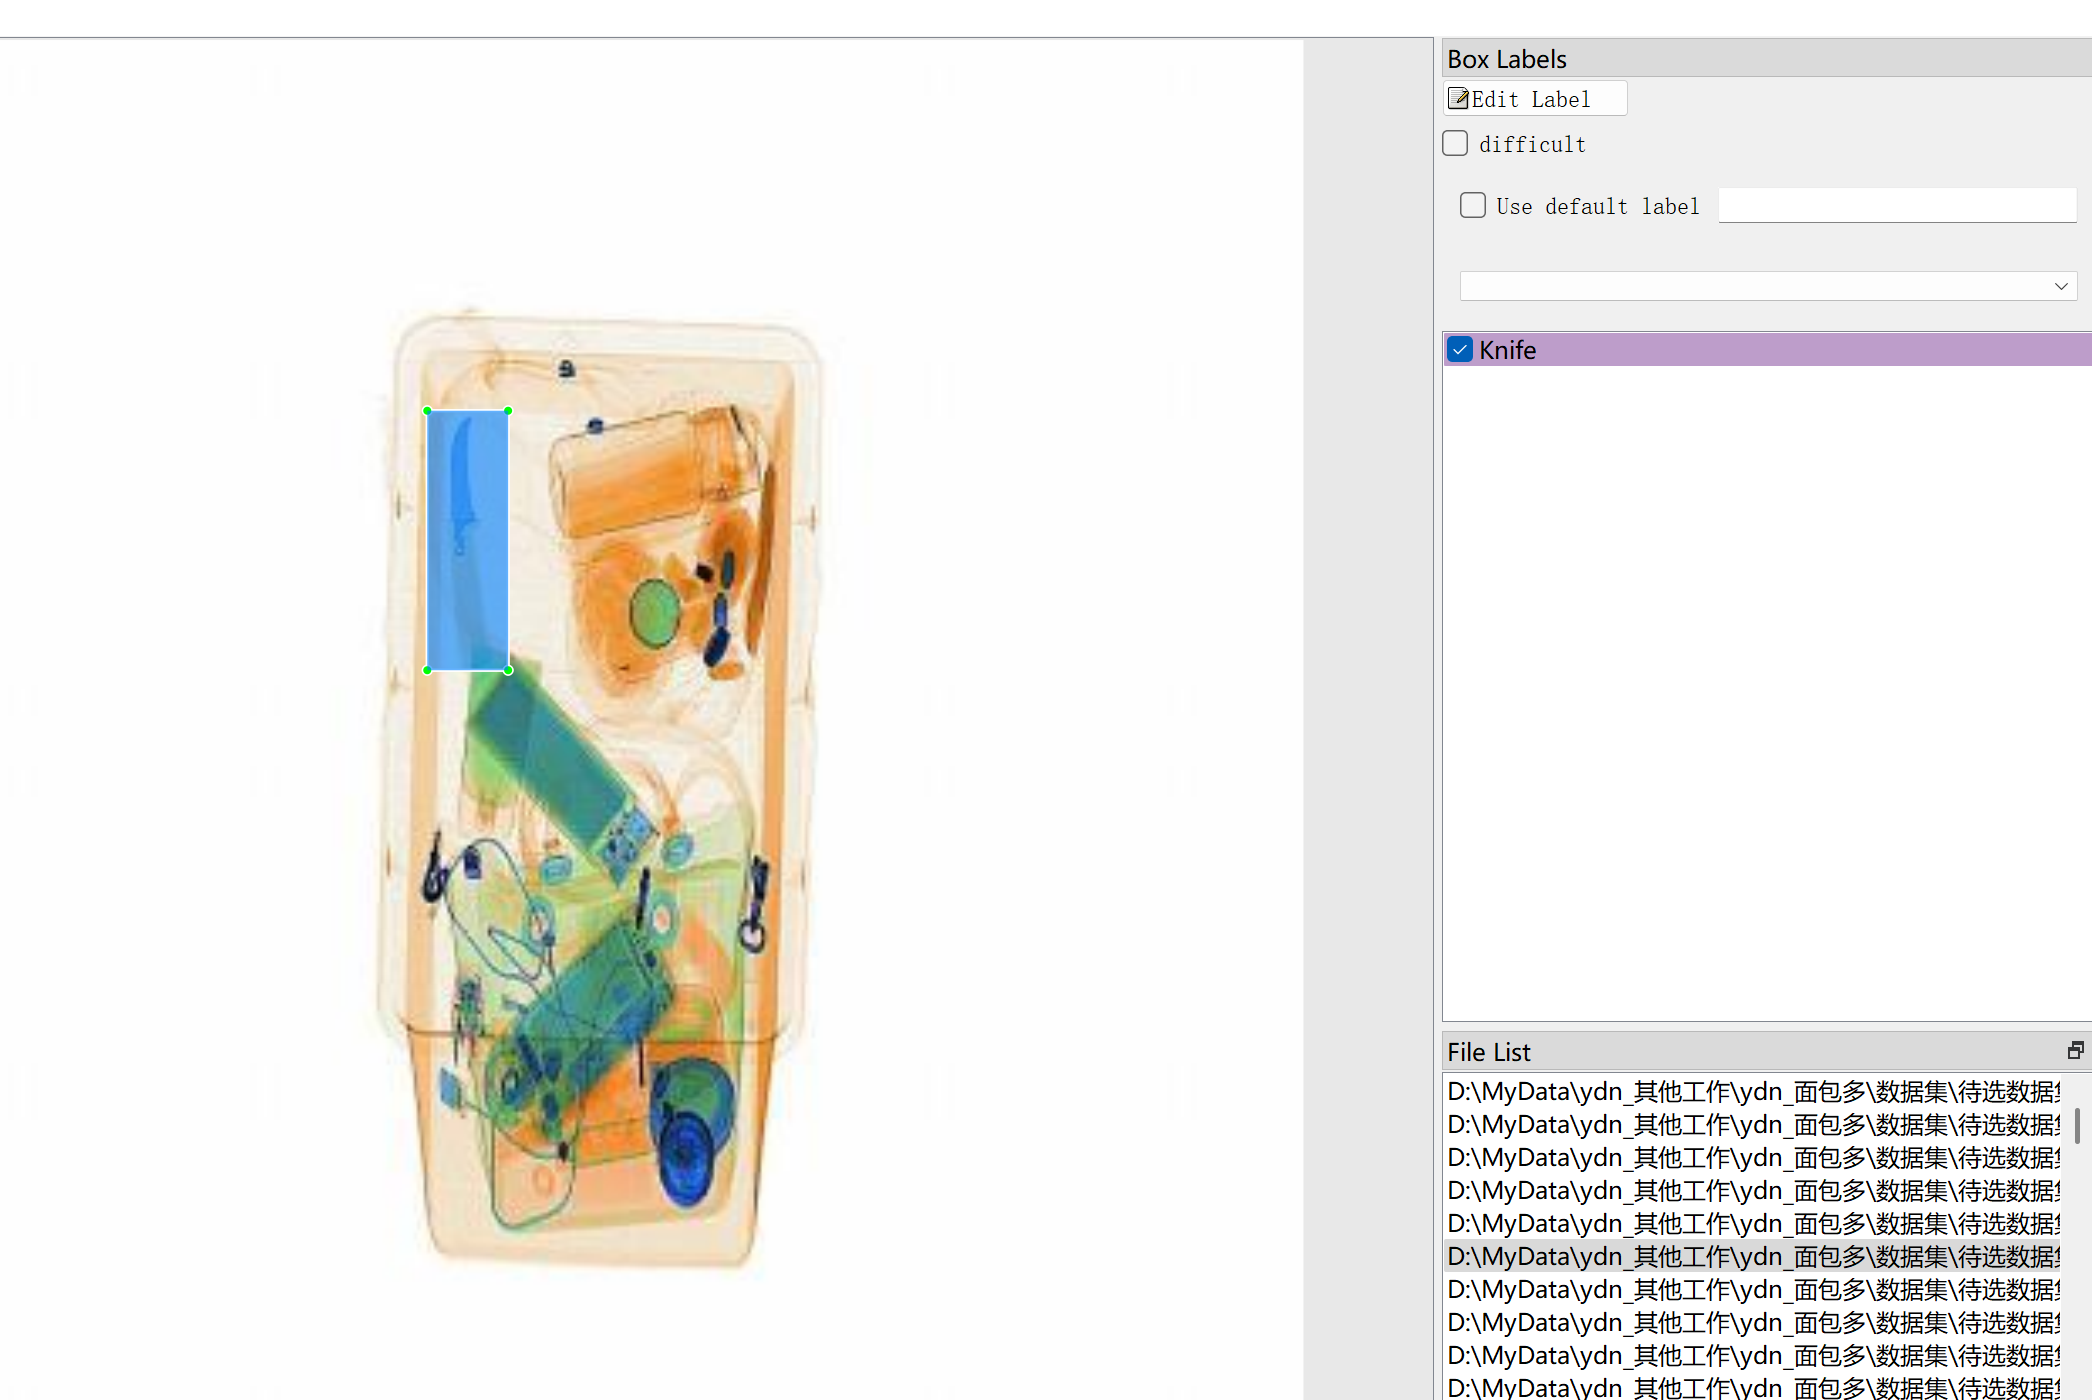
Task: Undock the File List panel with float icon
Action: pos(2075,1050)
